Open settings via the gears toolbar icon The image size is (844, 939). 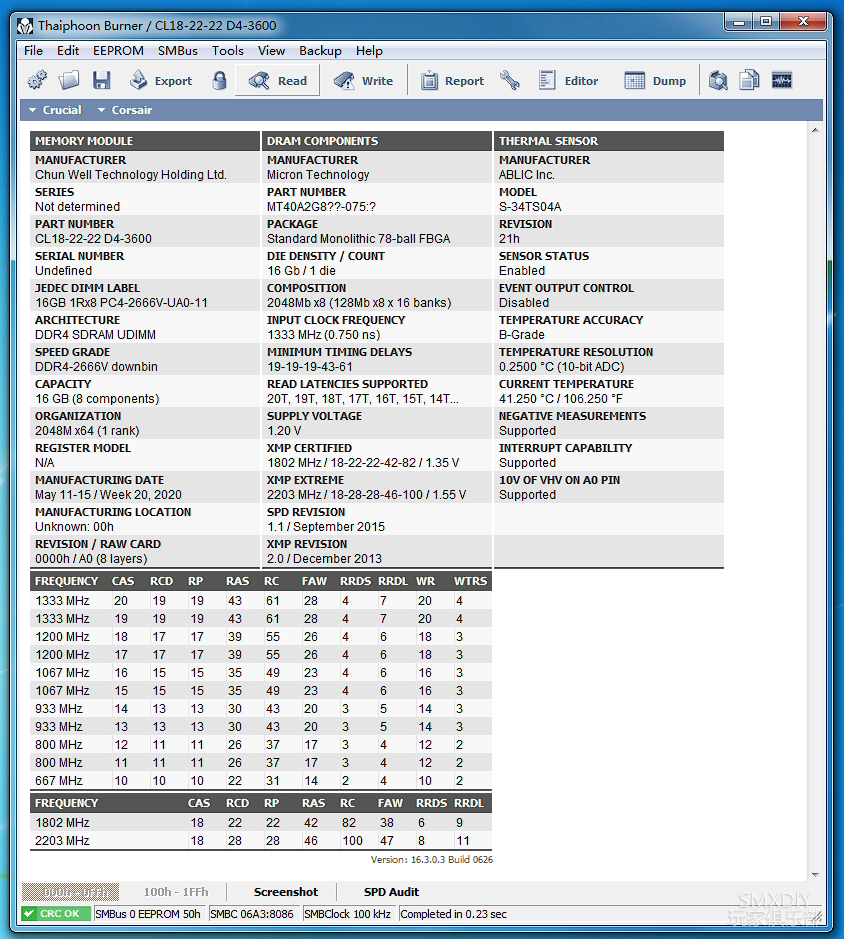[x=37, y=80]
